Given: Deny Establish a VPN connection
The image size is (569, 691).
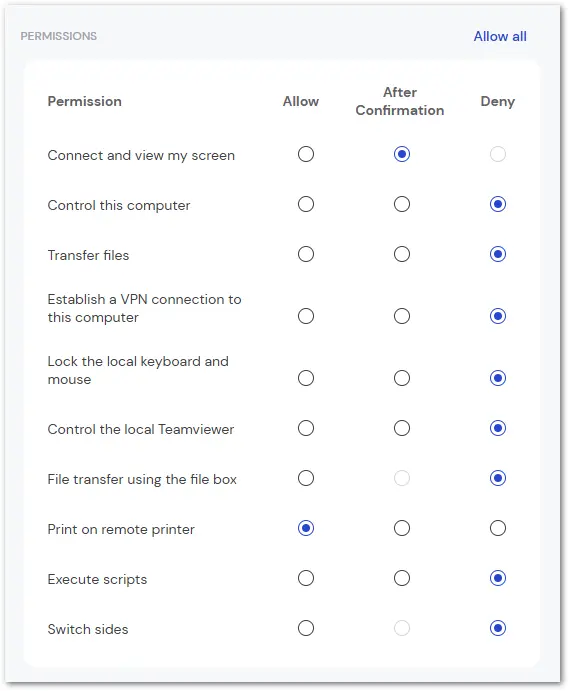Looking at the screenshot, I should 498,316.
